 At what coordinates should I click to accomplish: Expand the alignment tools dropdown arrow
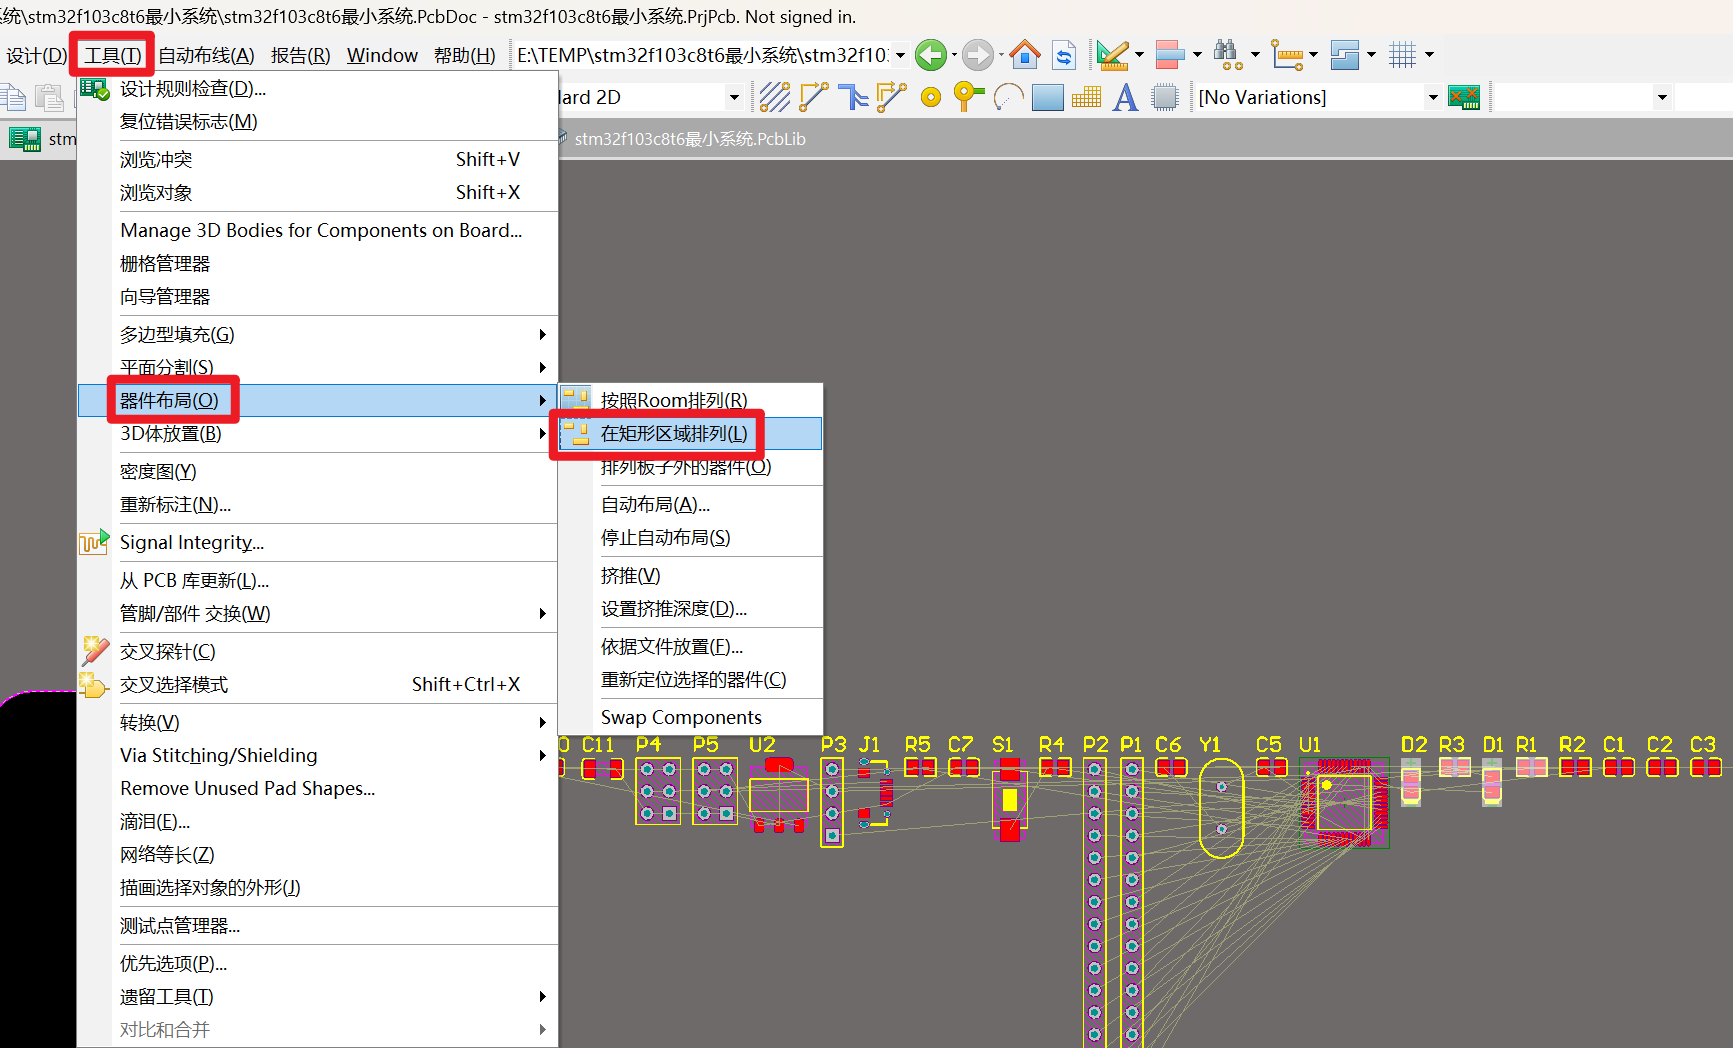[x=1197, y=55]
